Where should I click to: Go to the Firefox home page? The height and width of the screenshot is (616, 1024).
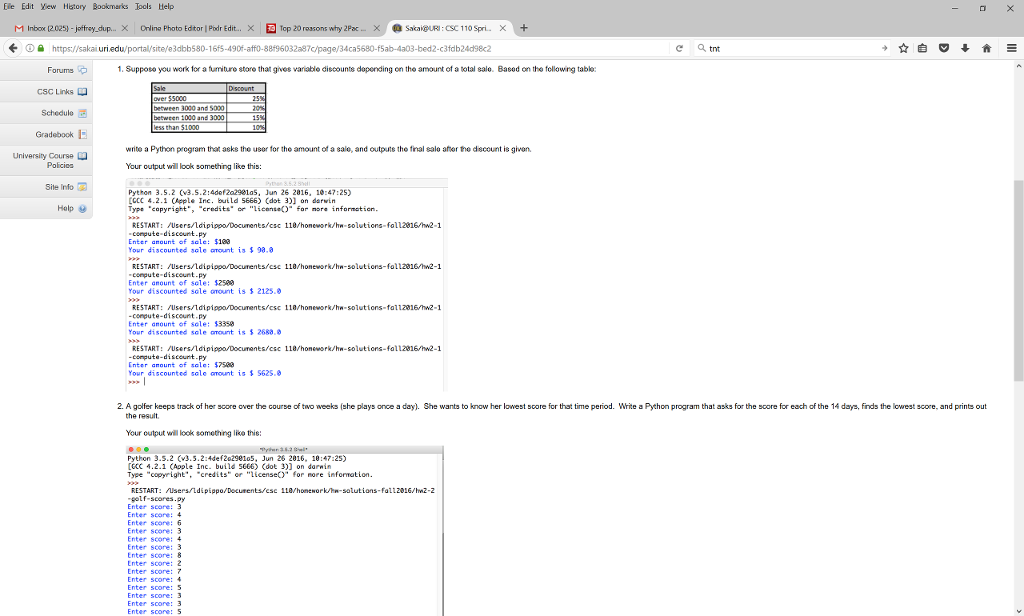pyautogui.click(x=987, y=48)
